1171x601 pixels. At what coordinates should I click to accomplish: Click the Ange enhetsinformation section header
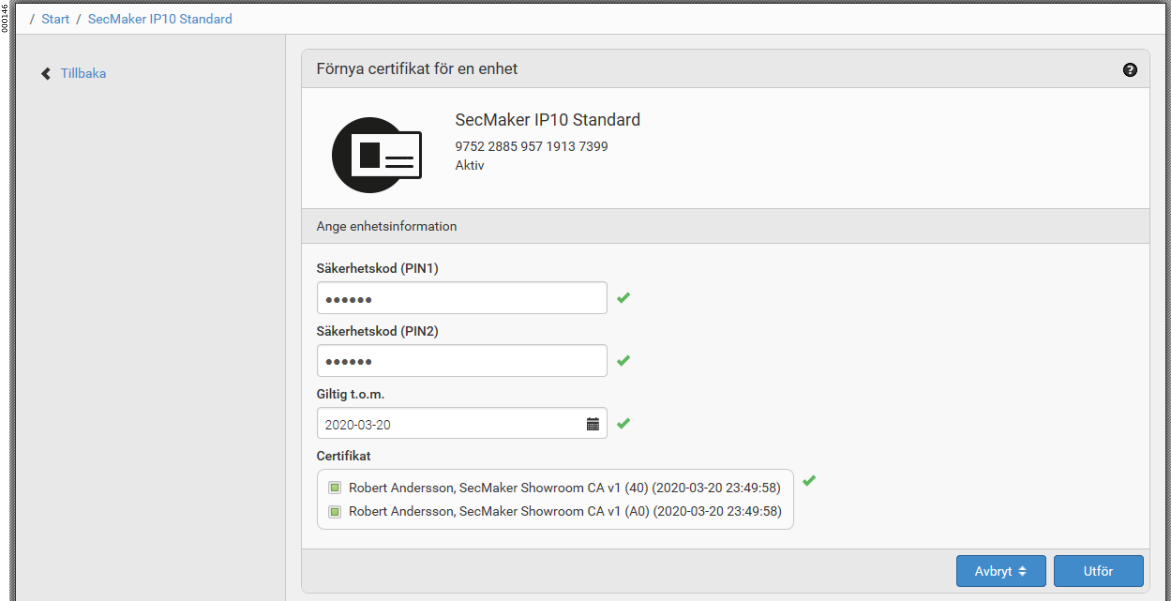pyautogui.click(x=386, y=227)
